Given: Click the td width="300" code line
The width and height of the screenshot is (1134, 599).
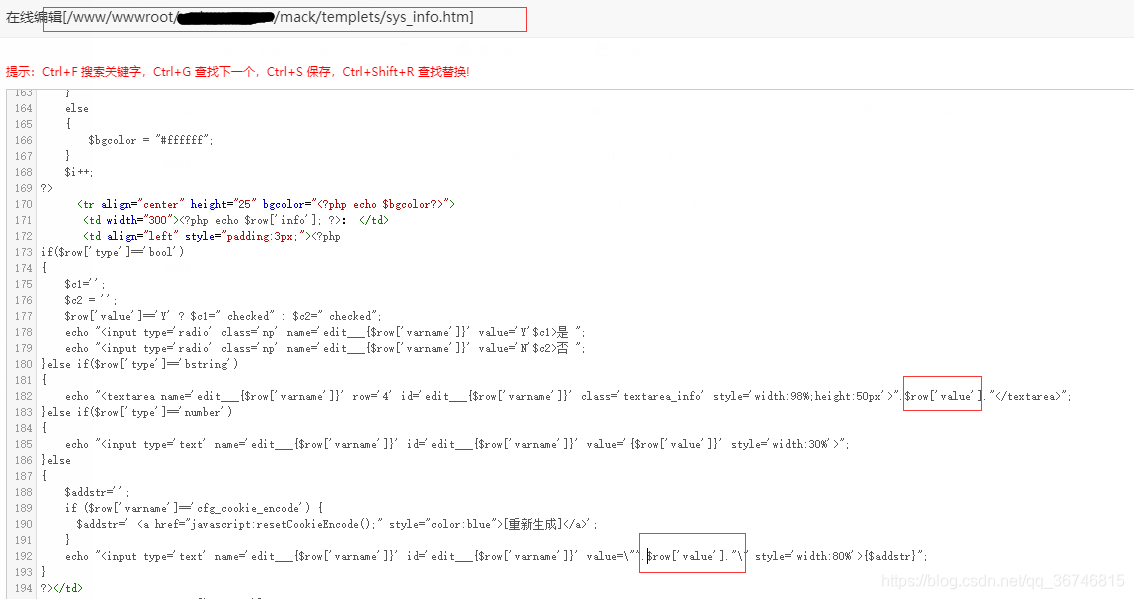Looking at the screenshot, I should point(236,220).
